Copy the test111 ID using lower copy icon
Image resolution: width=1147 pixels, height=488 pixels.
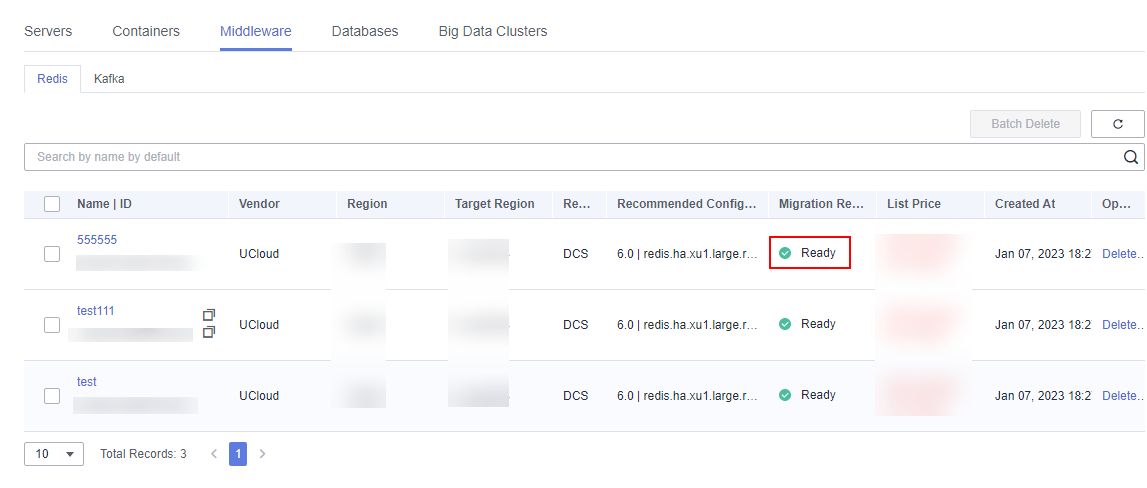pos(209,332)
